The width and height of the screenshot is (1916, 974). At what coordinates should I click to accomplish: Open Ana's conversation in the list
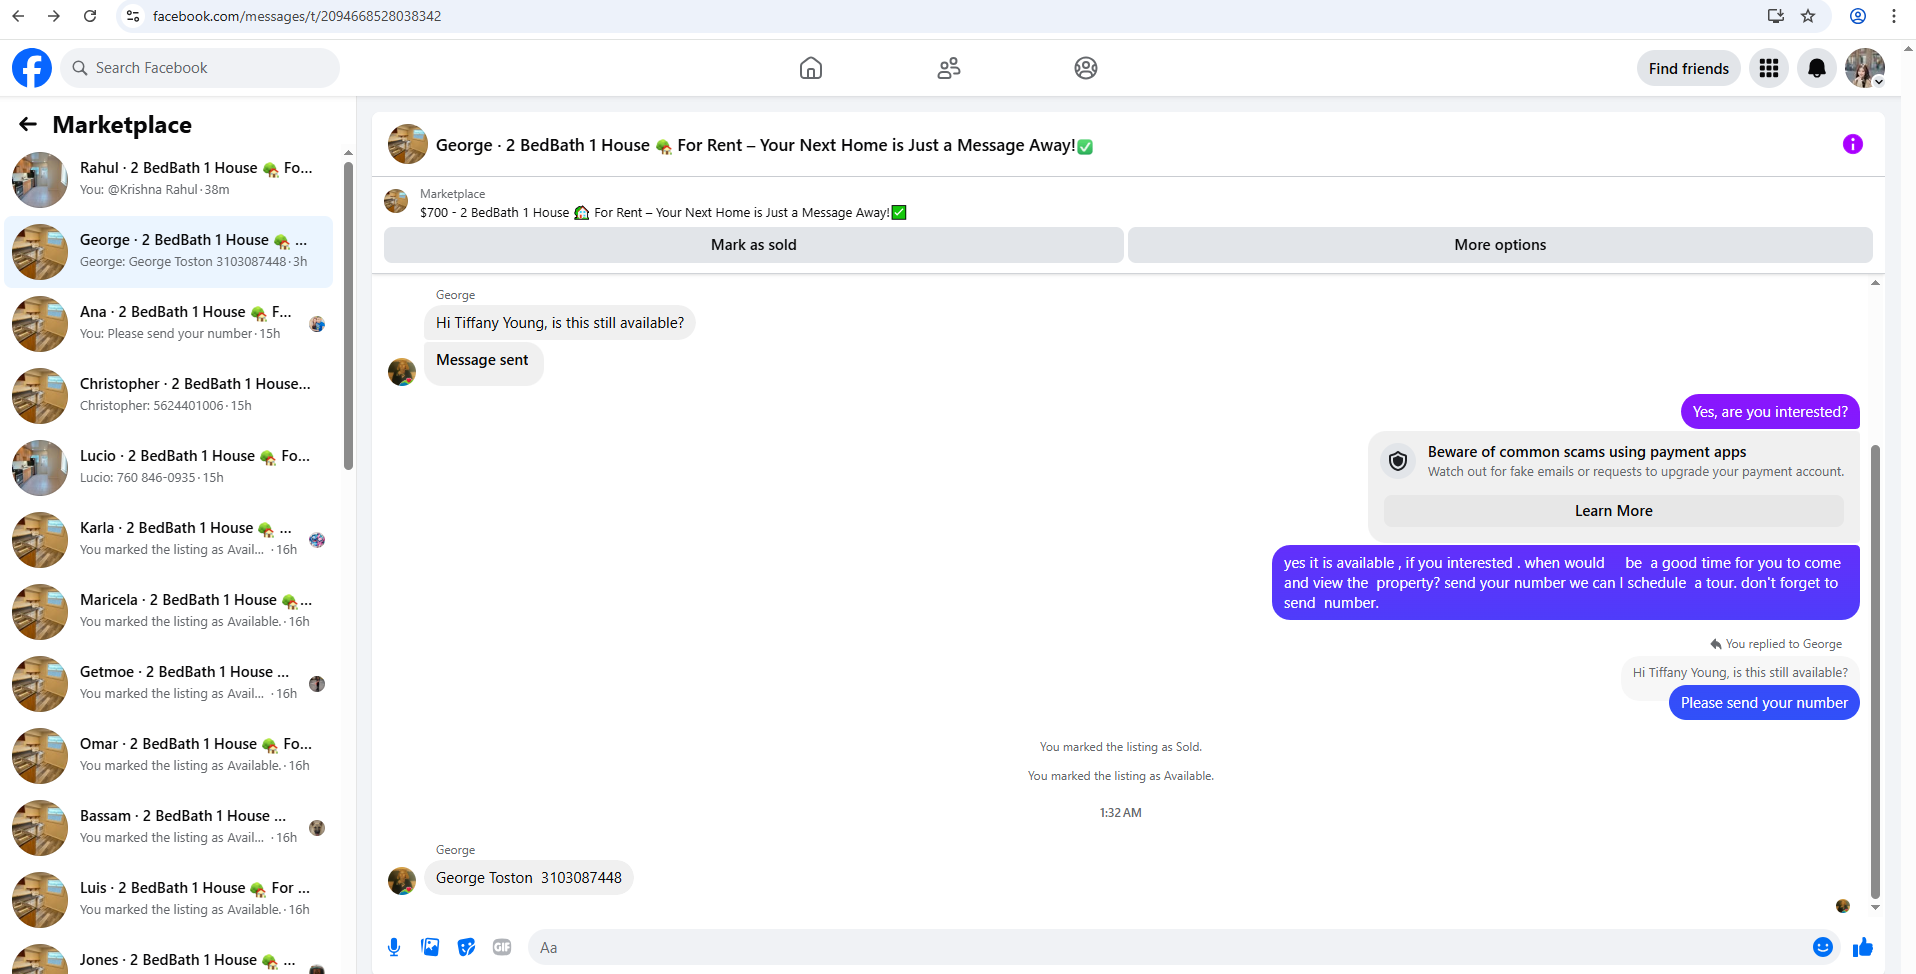pyautogui.click(x=168, y=324)
